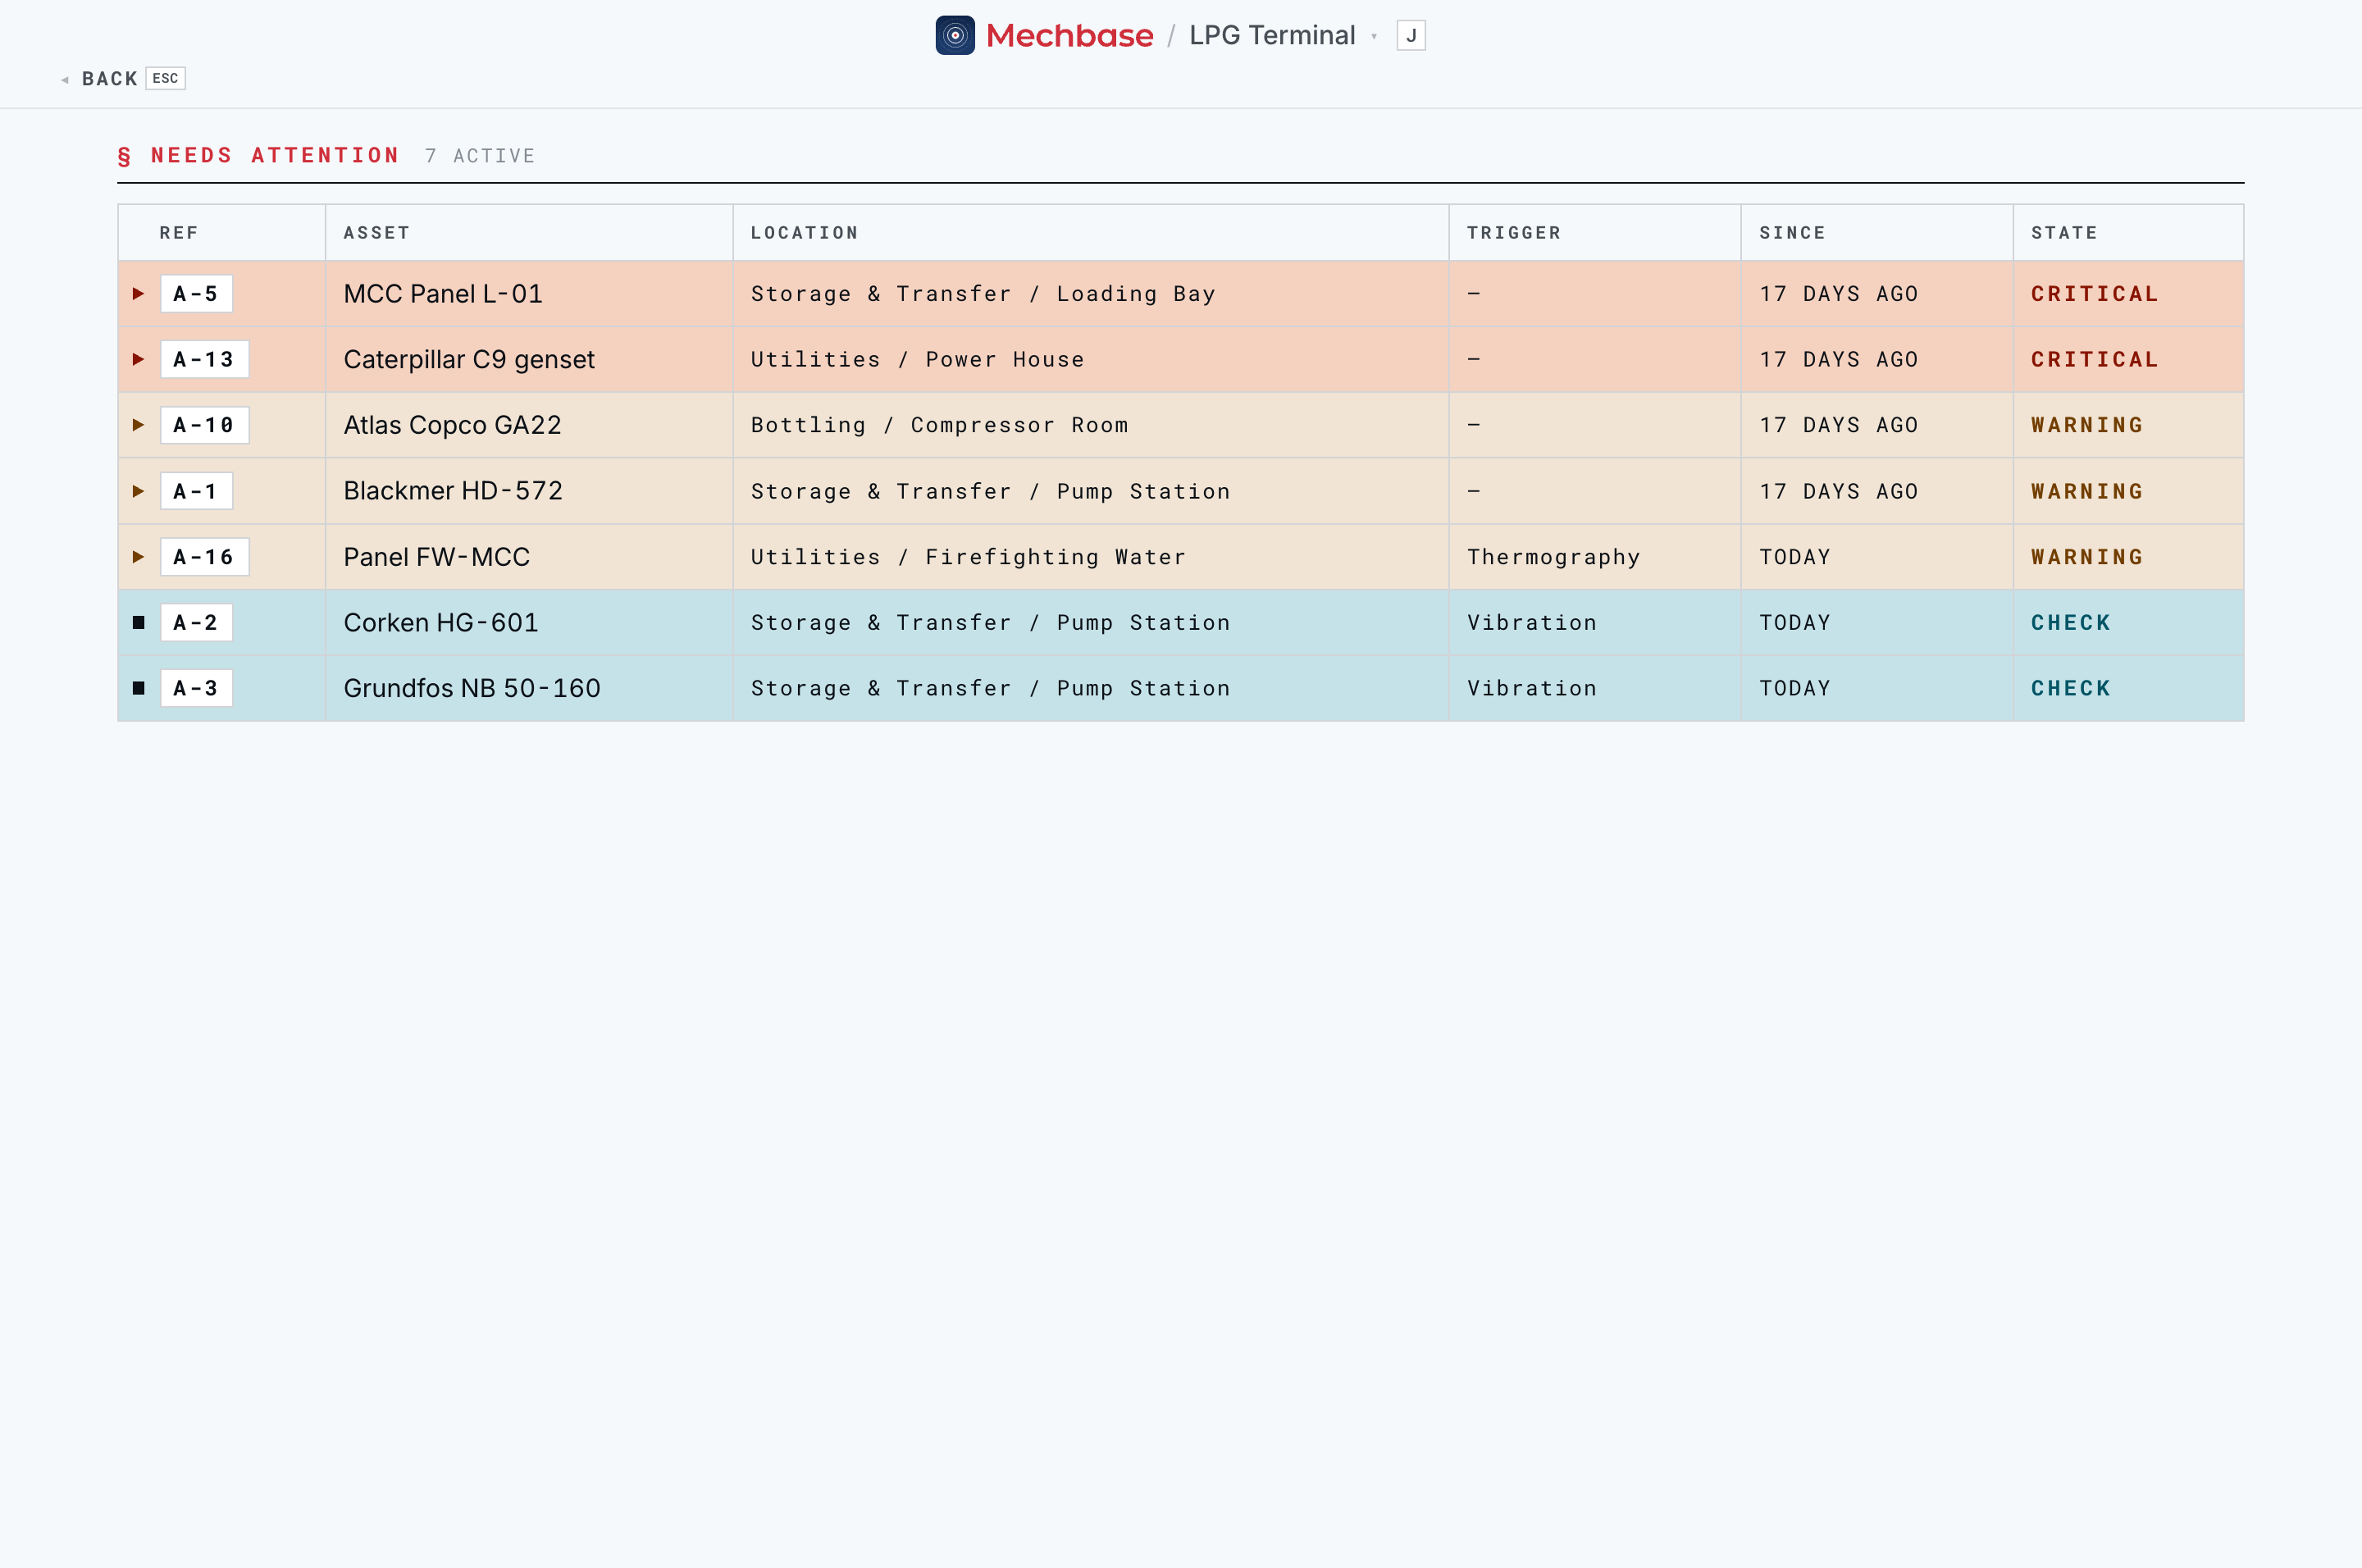Select the Panel FW-MCC asset name
This screenshot has height=1568, width=2362.
[x=437, y=557]
